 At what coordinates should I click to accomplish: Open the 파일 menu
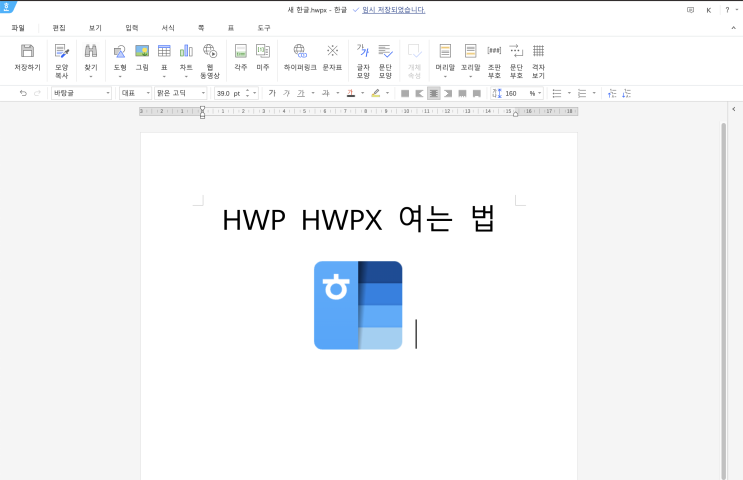pyautogui.click(x=18, y=28)
